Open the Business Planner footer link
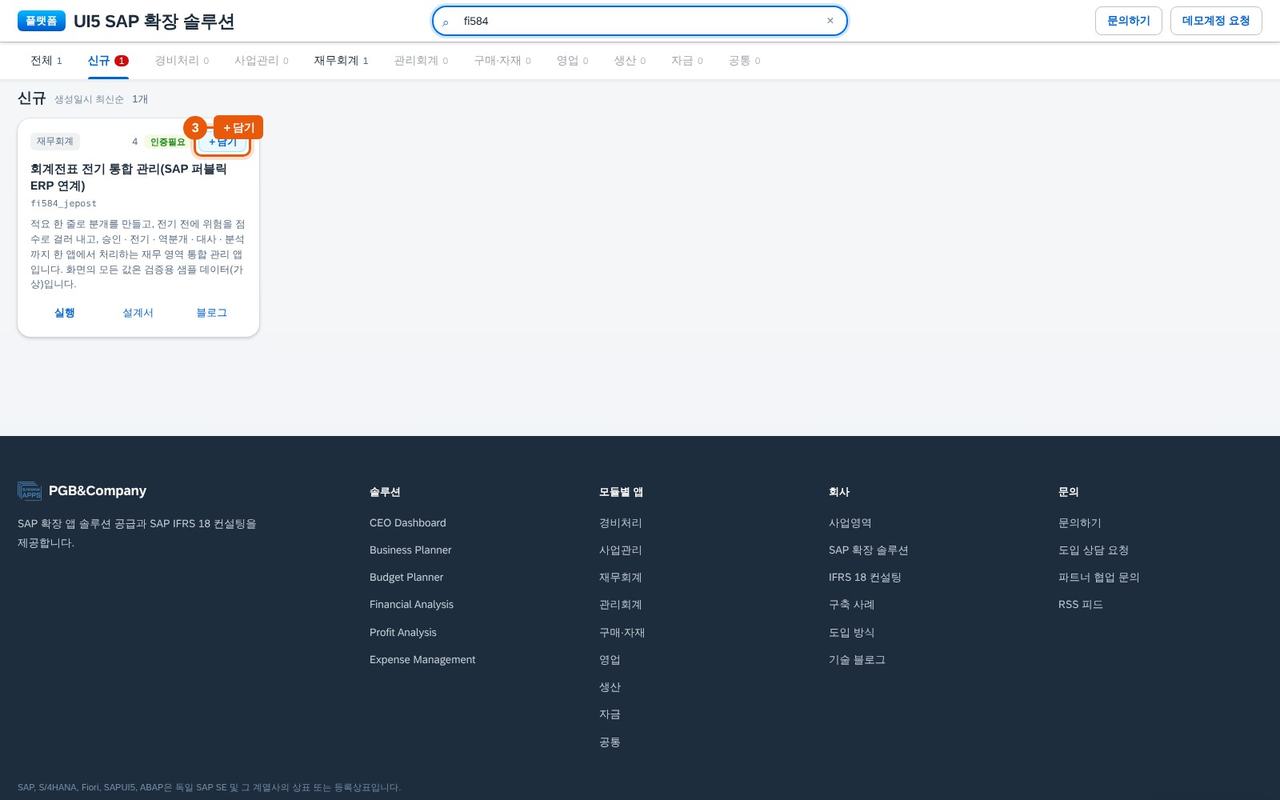This screenshot has width=1280, height=800. click(410, 550)
